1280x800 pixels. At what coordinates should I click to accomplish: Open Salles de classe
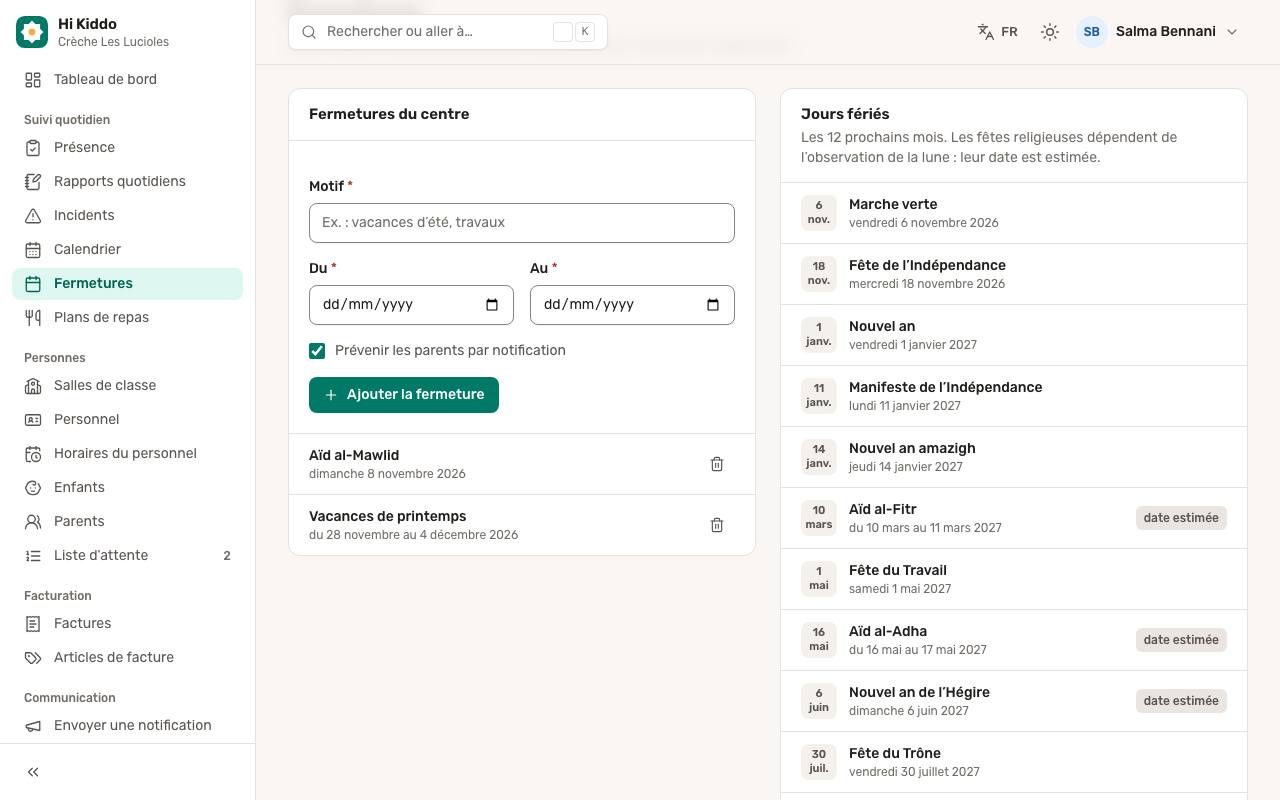pyautogui.click(x=128, y=386)
